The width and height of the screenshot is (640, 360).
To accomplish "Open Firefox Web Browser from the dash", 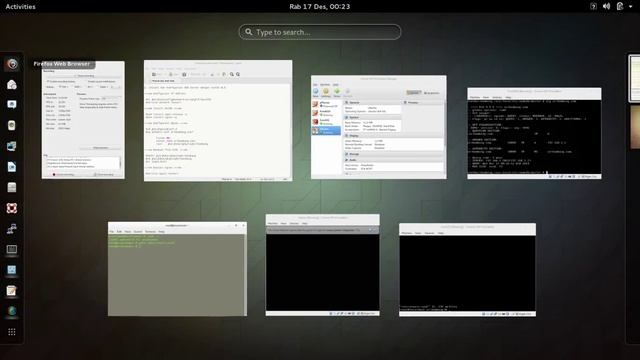I will (x=12, y=64).
